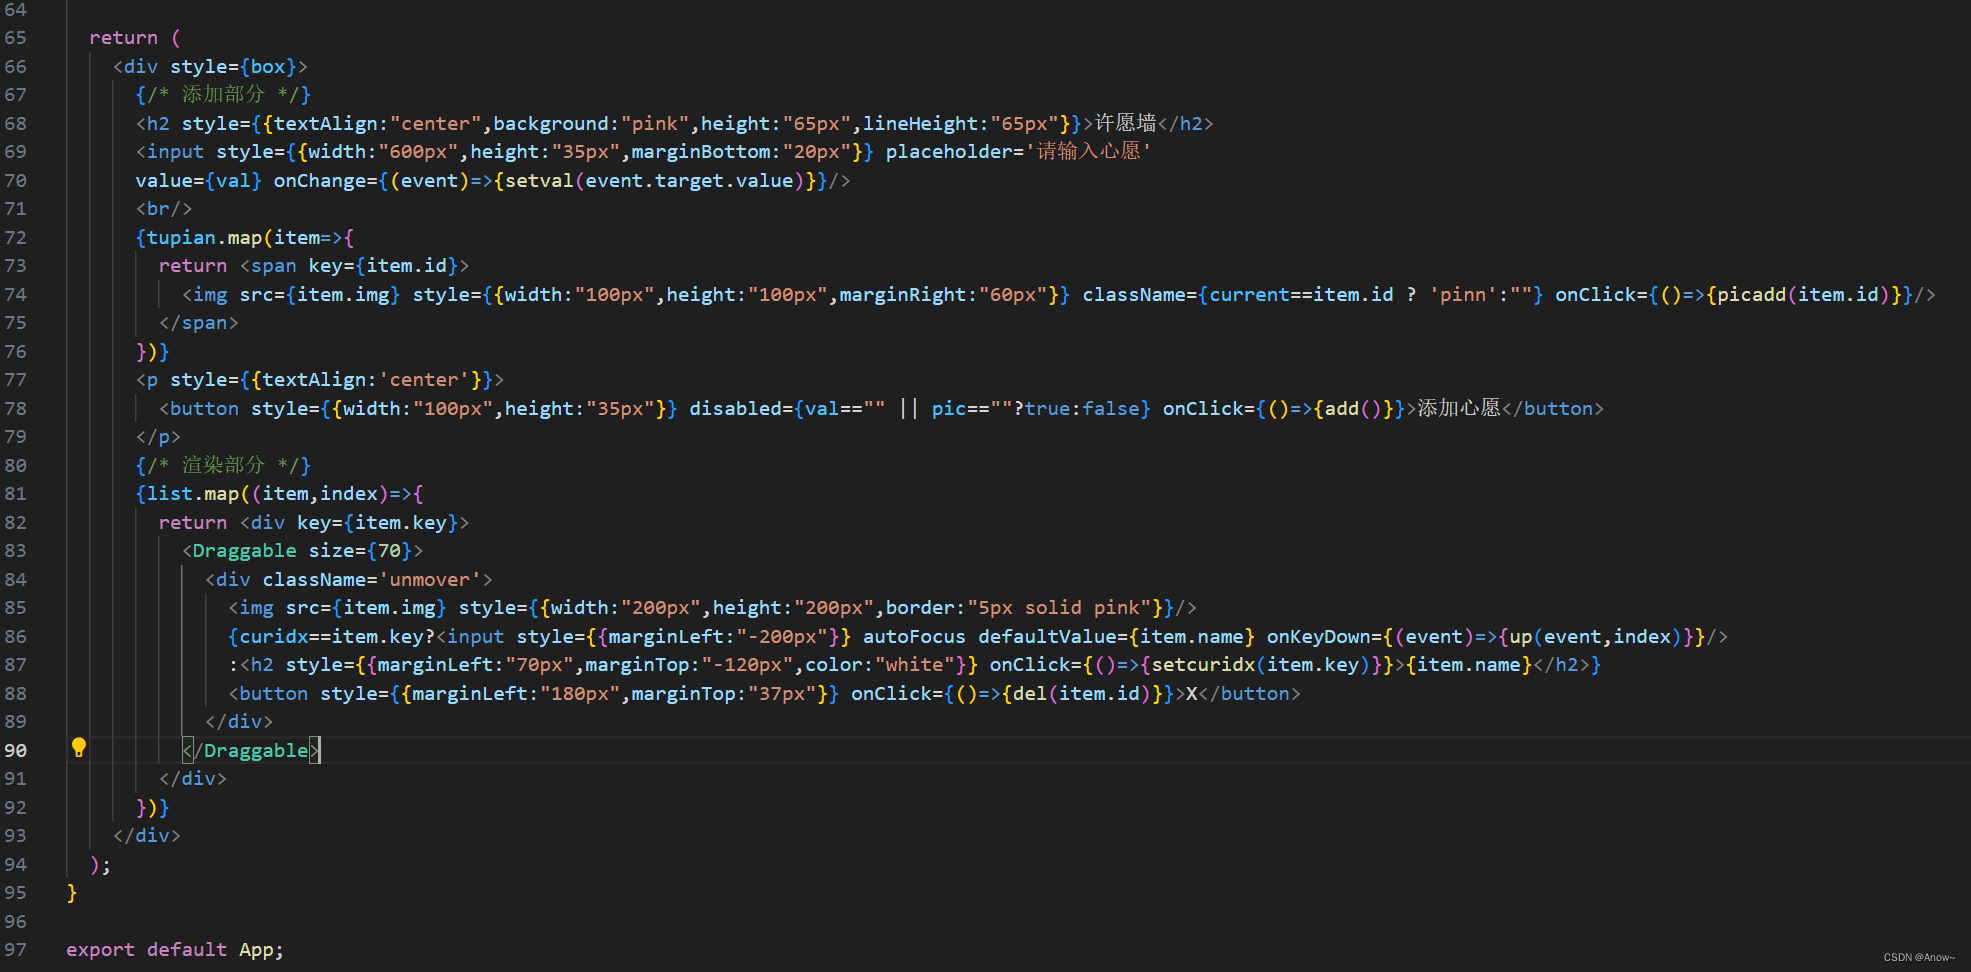The image size is (1971, 972).
Task: Click the span key={item.id} on line 73
Action: tap(355, 266)
